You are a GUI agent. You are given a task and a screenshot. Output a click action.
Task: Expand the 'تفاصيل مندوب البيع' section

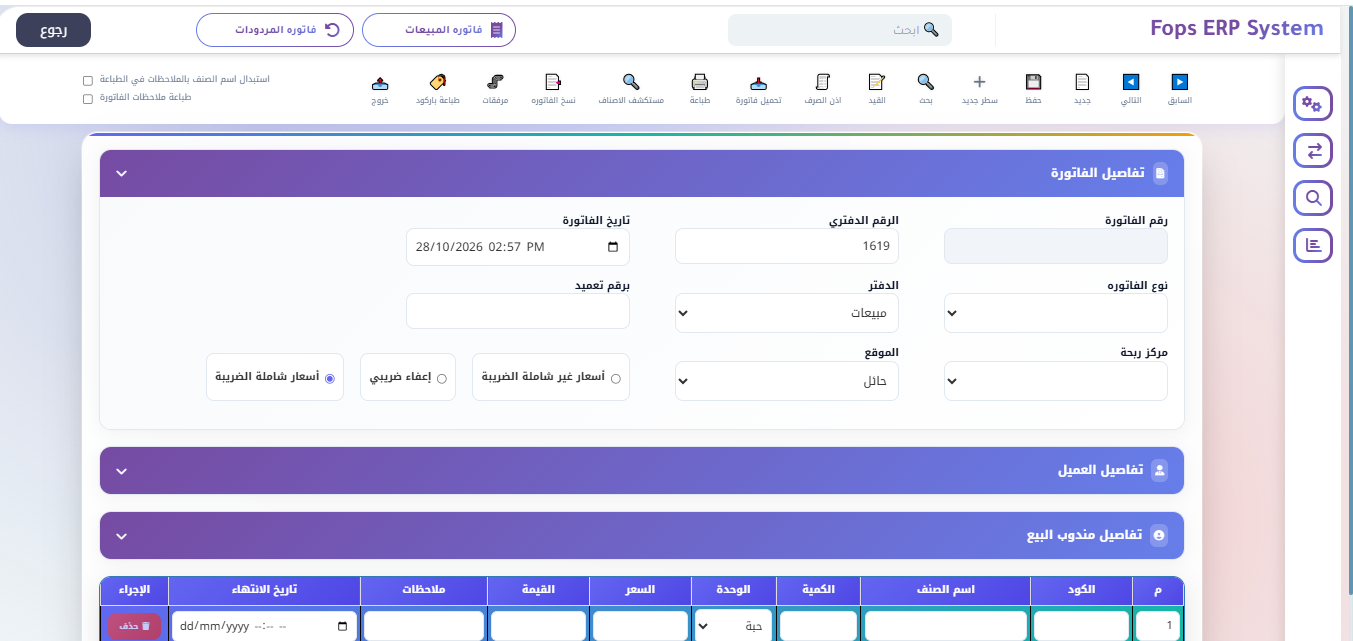click(121, 536)
